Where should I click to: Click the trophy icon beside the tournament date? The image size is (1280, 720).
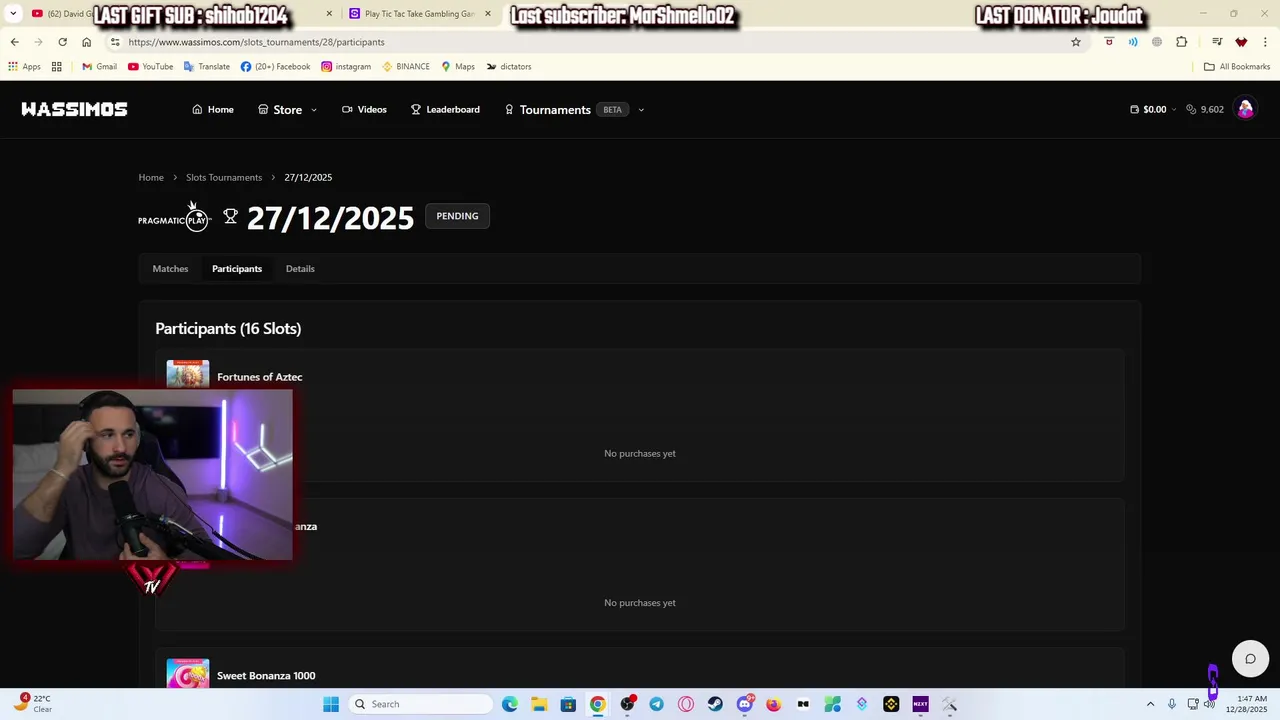230,216
